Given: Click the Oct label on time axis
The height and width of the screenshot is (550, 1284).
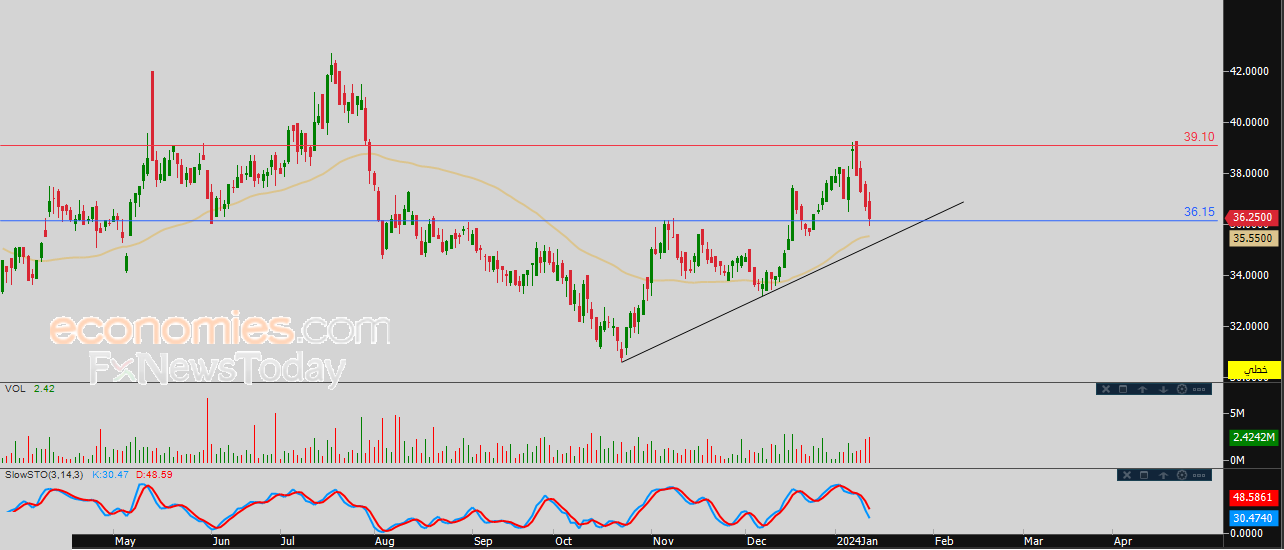Looking at the screenshot, I should (563, 541).
